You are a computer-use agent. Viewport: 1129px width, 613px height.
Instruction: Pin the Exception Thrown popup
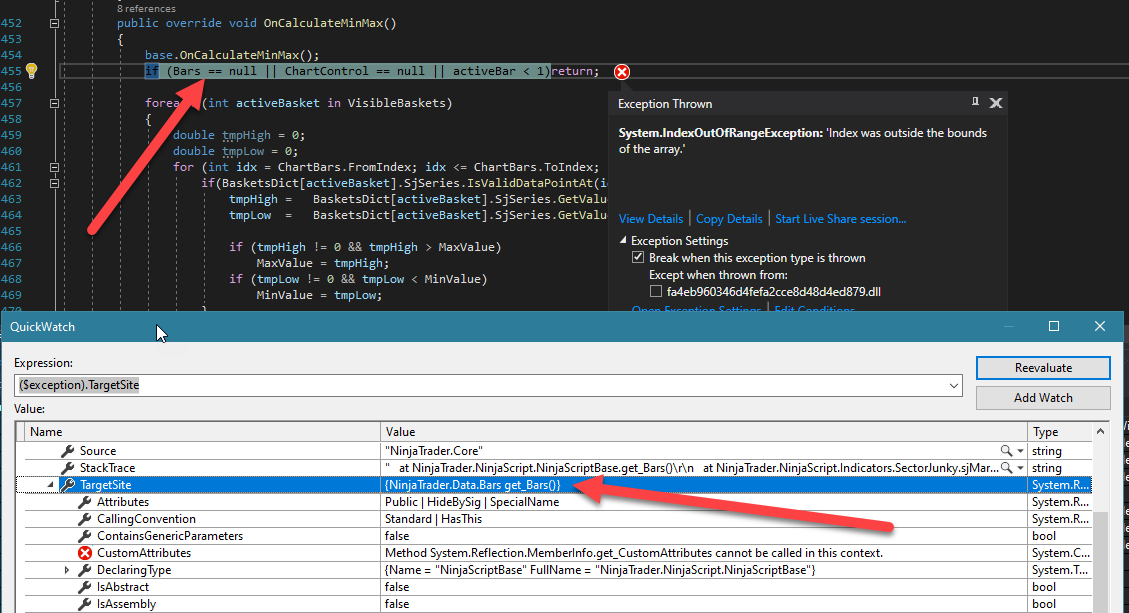coord(975,102)
